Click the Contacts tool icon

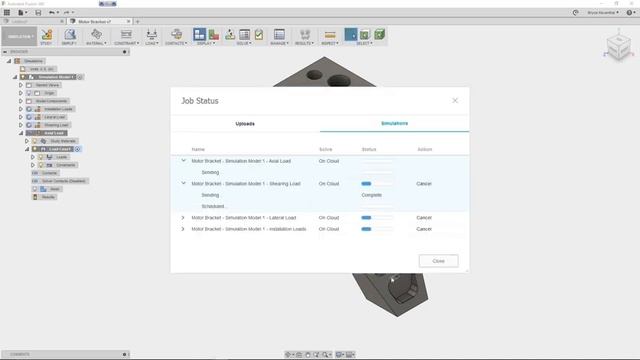176,34
